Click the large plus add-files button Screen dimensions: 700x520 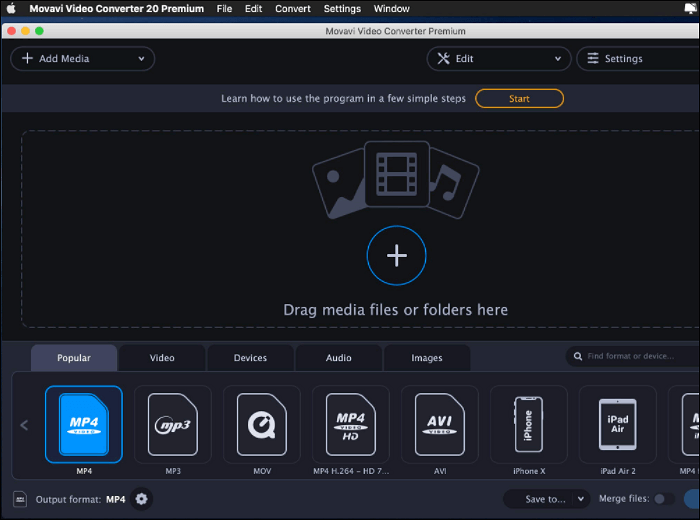(x=397, y=256)
